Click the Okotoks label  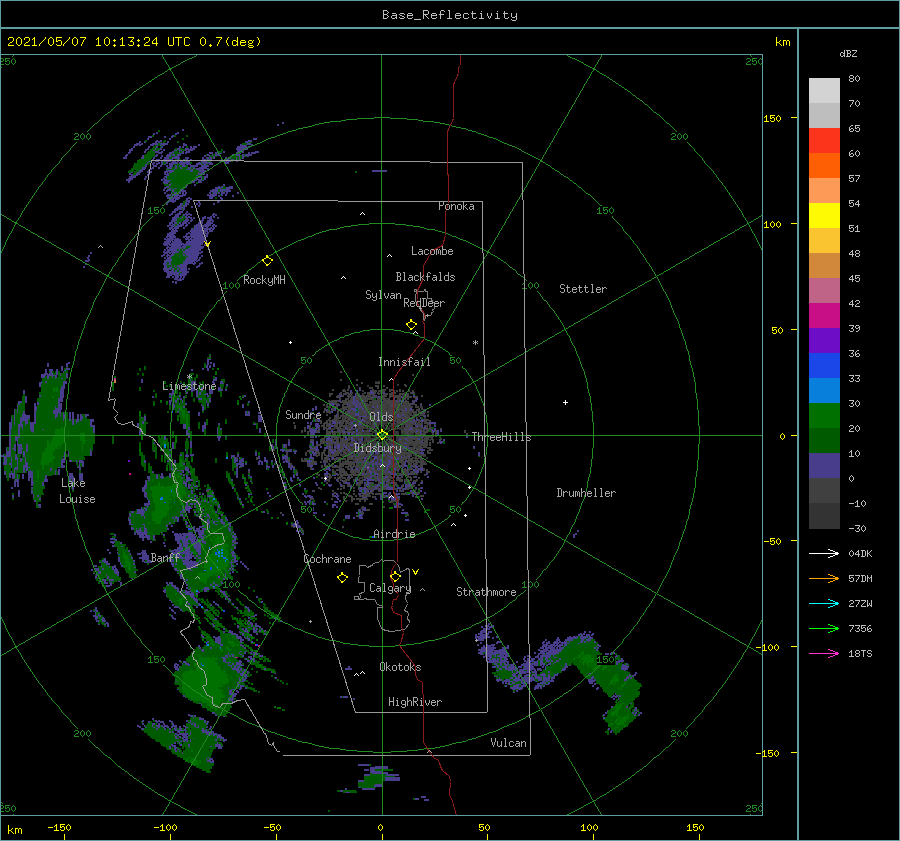[400, 667]
